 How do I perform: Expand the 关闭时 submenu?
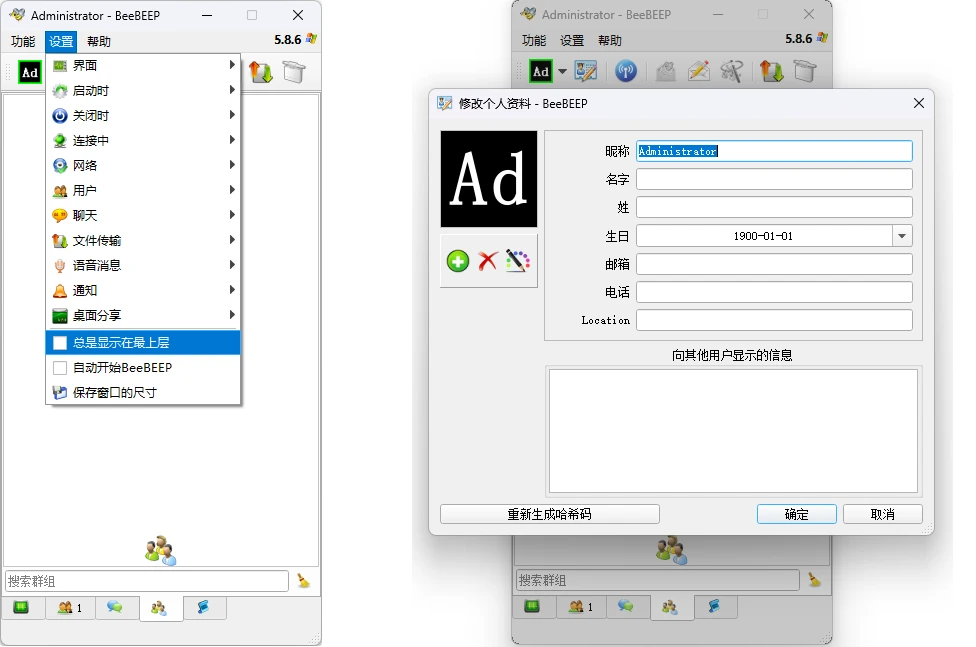click(x=143, y=115)
